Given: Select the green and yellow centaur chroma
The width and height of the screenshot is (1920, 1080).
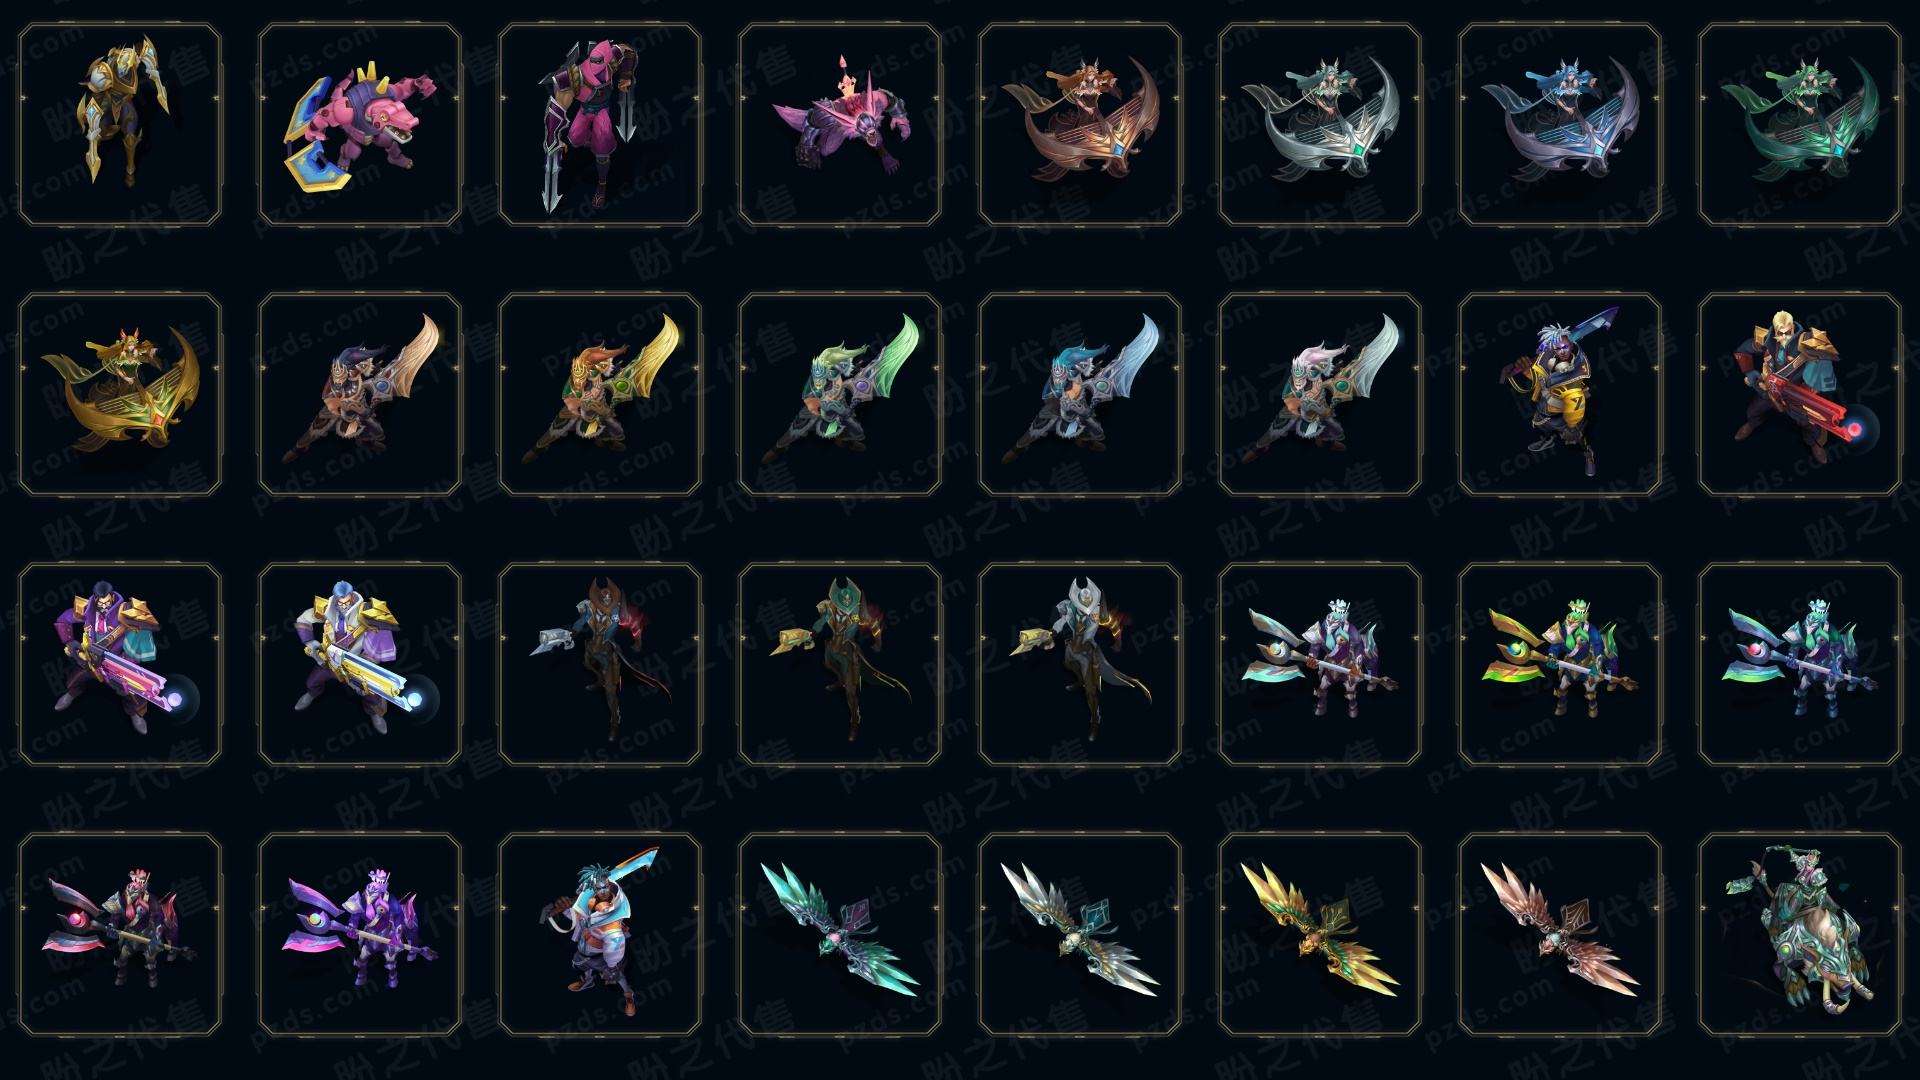Looking at the screenshot, I should point(1560,664).
